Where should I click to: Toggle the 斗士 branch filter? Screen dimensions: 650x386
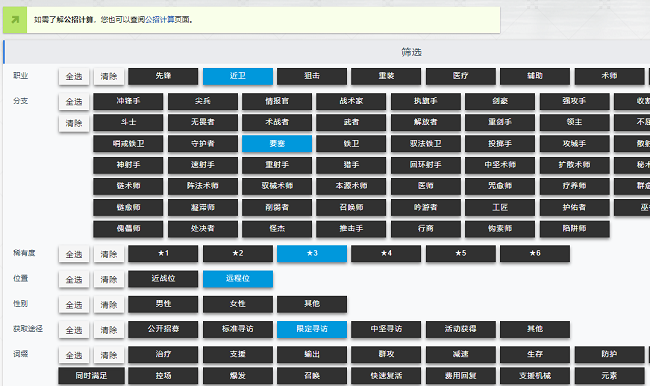[128, 123]
